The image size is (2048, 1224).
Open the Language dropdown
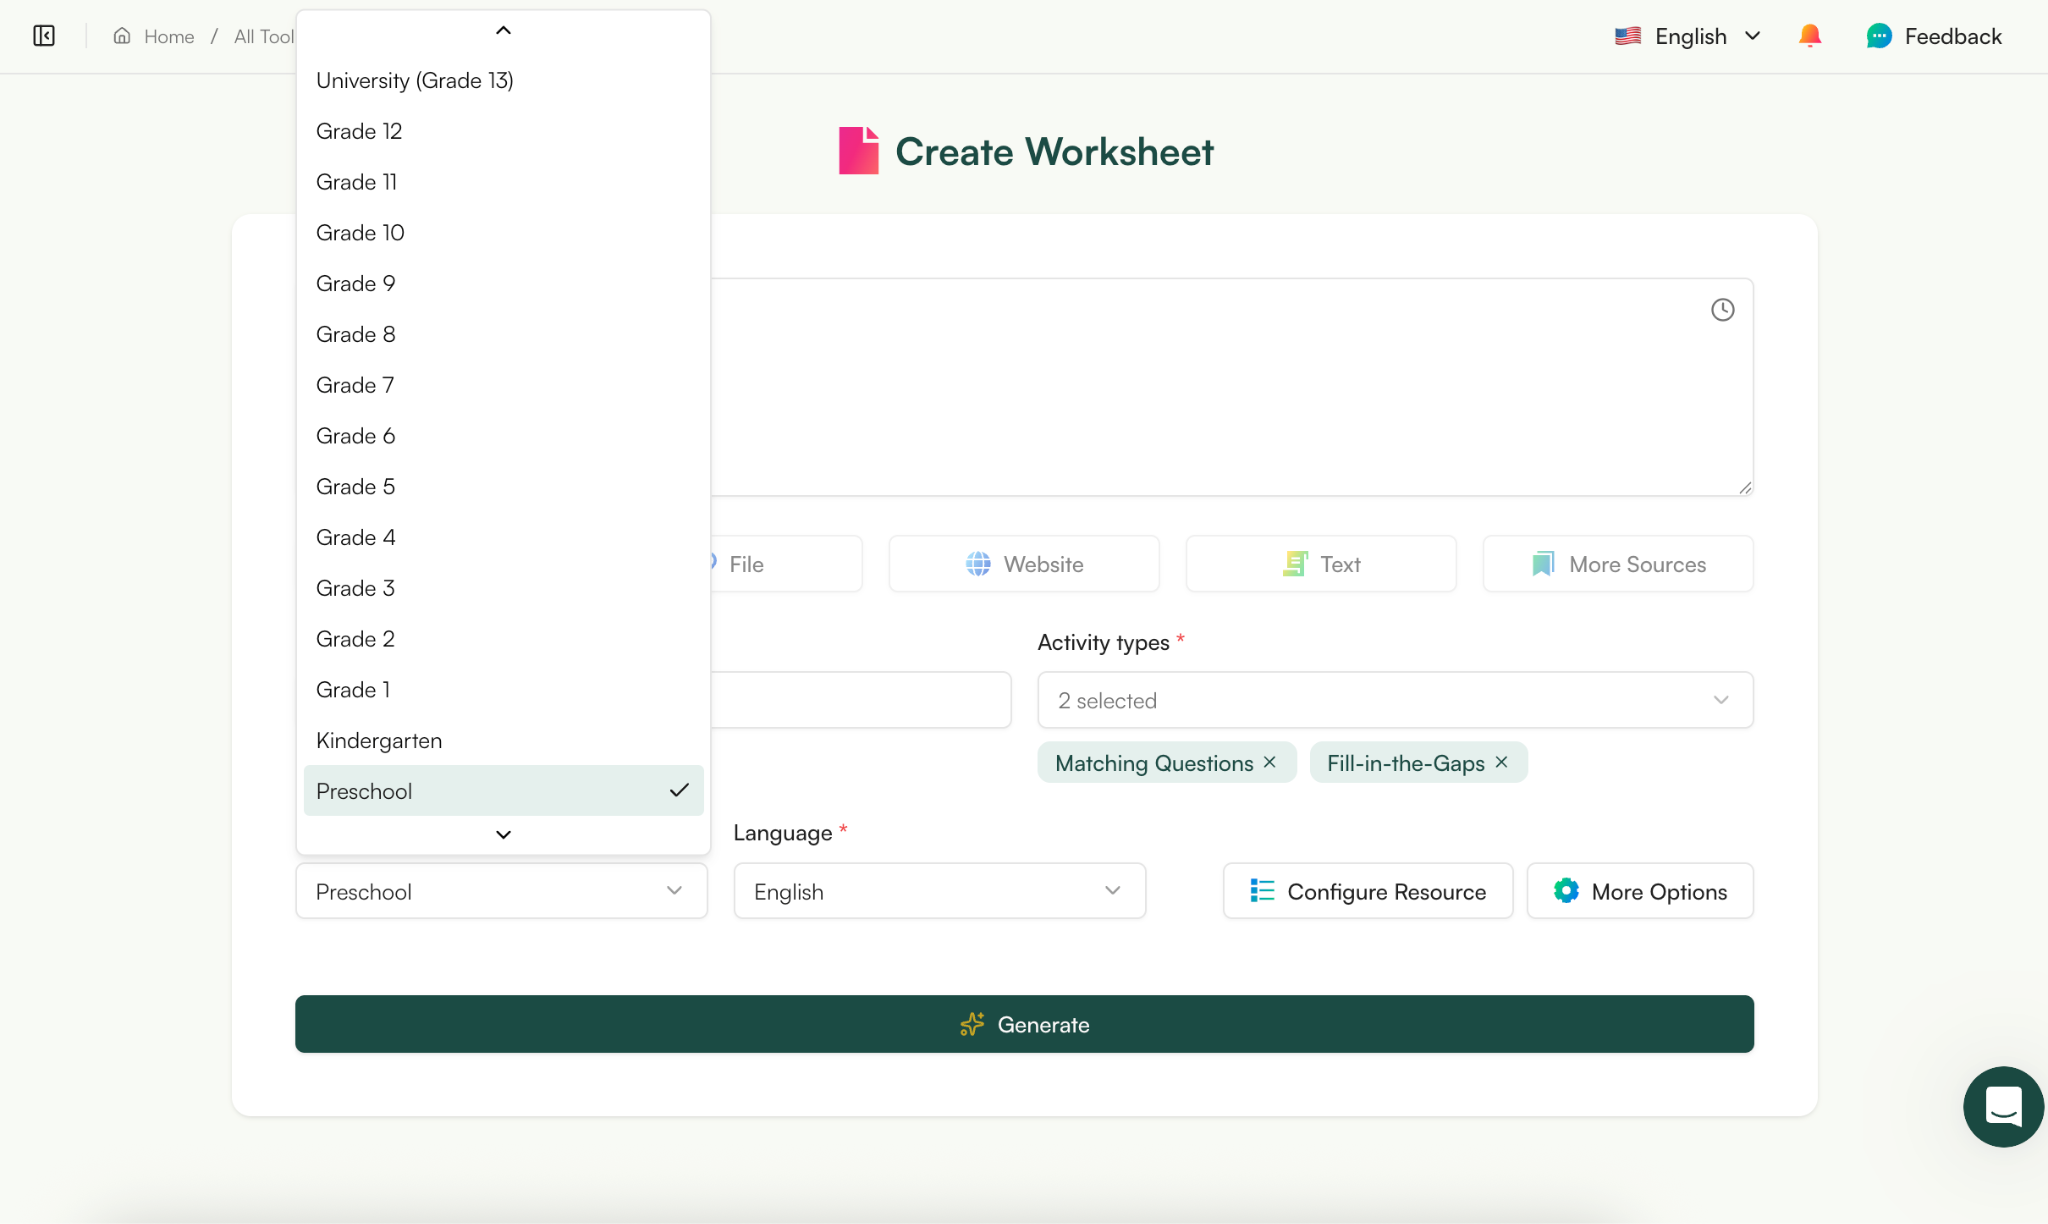[939, 891]
